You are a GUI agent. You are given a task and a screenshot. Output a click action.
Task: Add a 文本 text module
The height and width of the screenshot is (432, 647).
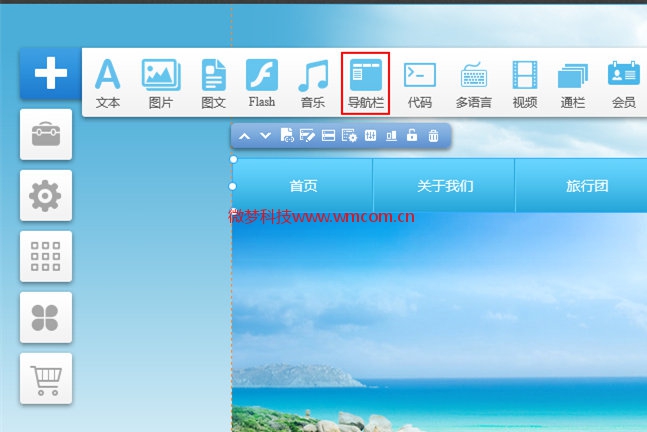click(x=108, y=84)
